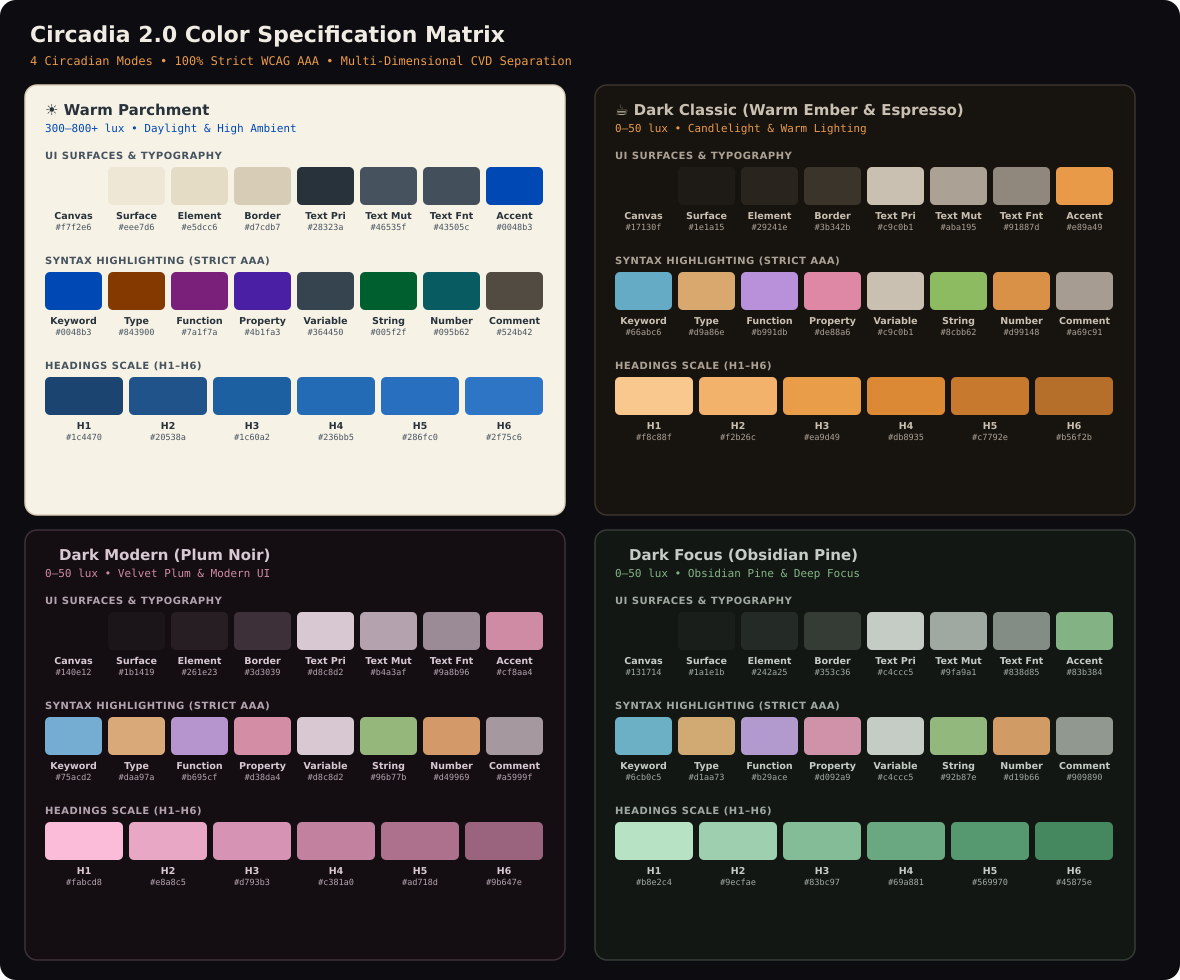Select Dark Classic Text Pri swatch #c9c0b1

(896, 186)
